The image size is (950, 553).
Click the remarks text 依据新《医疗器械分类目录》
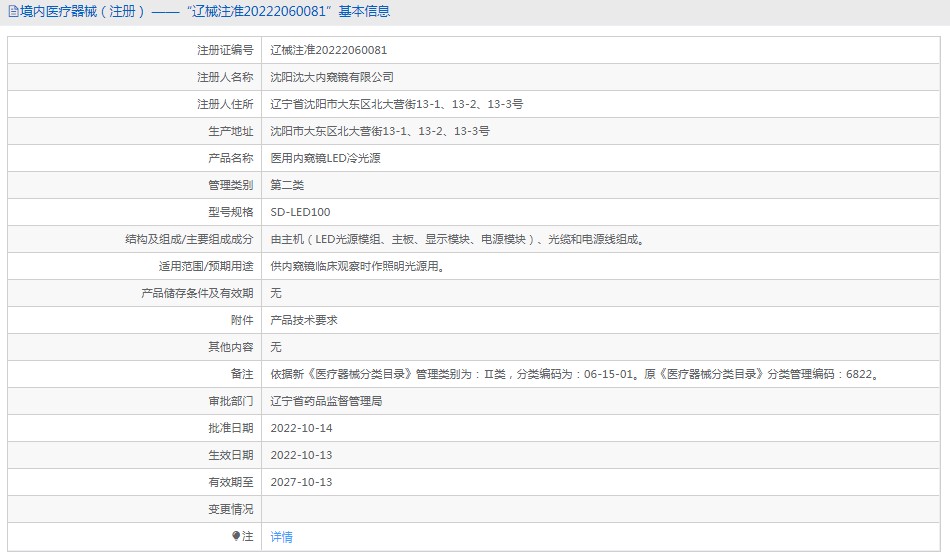tap(574, 374)
